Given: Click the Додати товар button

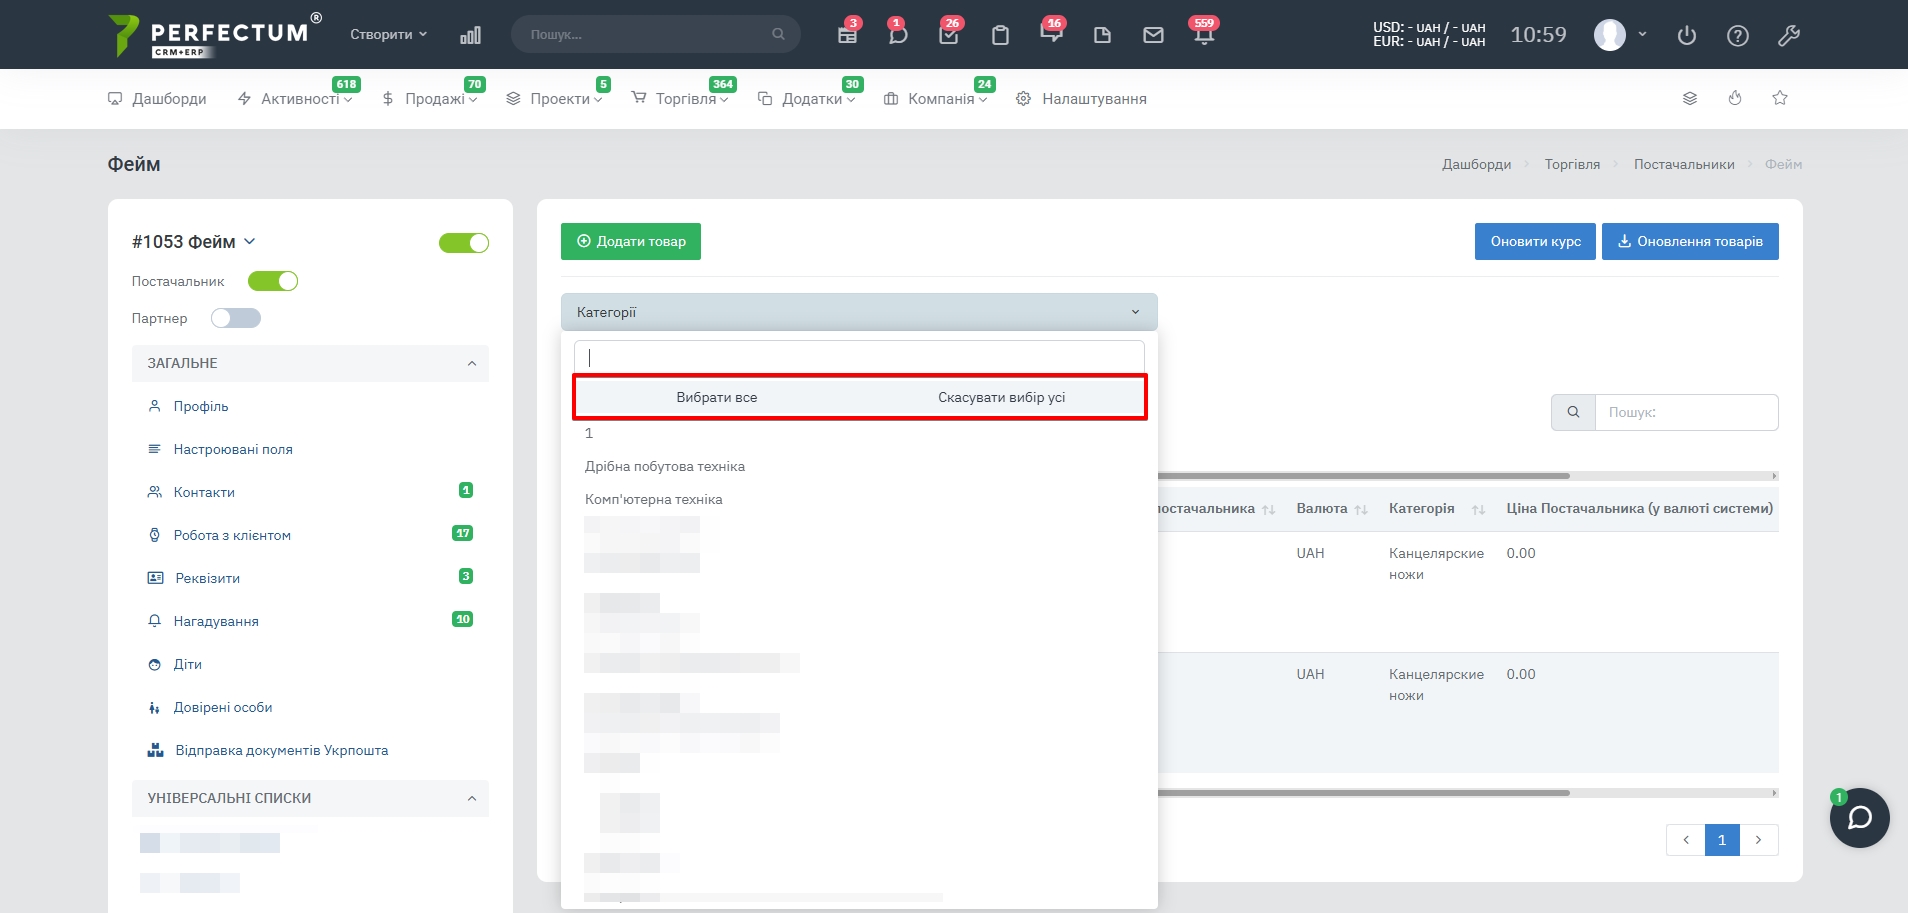Looking at the screenshot, I should point(631,241).
